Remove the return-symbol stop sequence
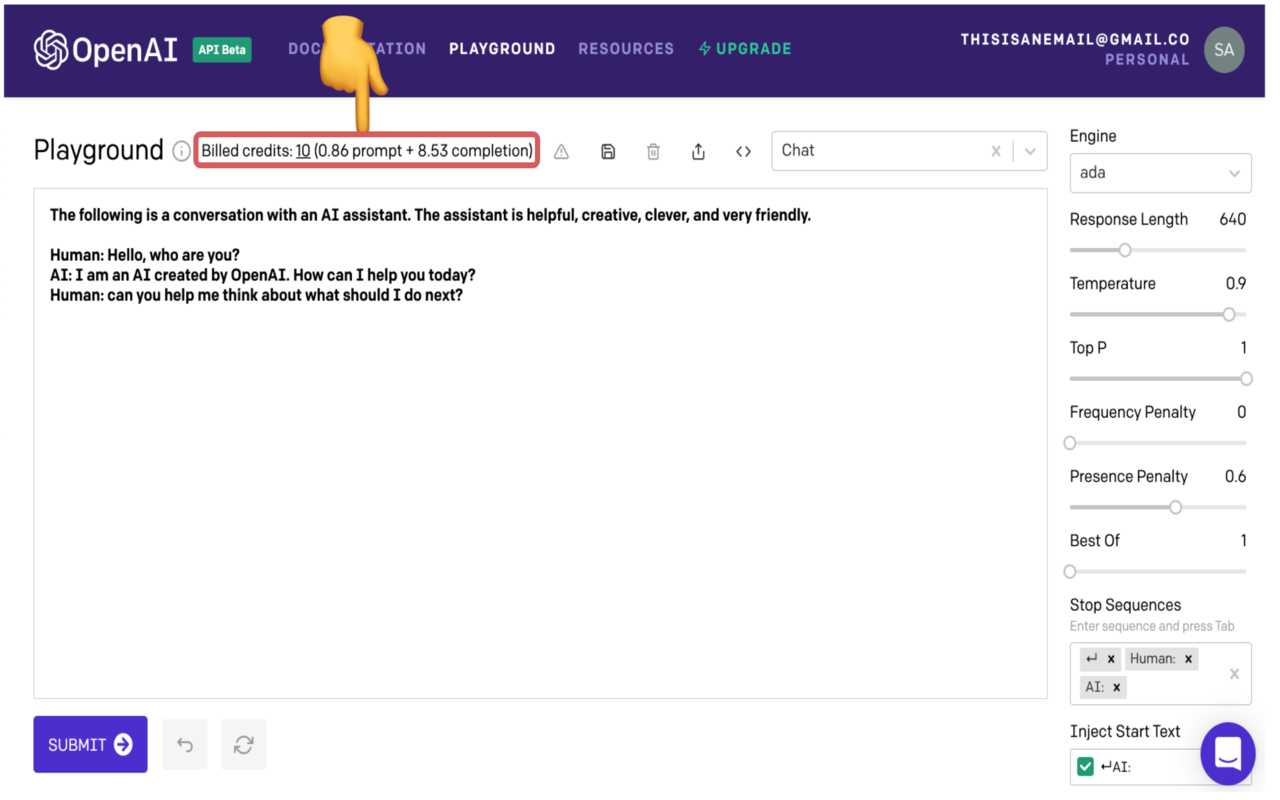Viewport: 1280px width, 800px height. pos(1111,659)
